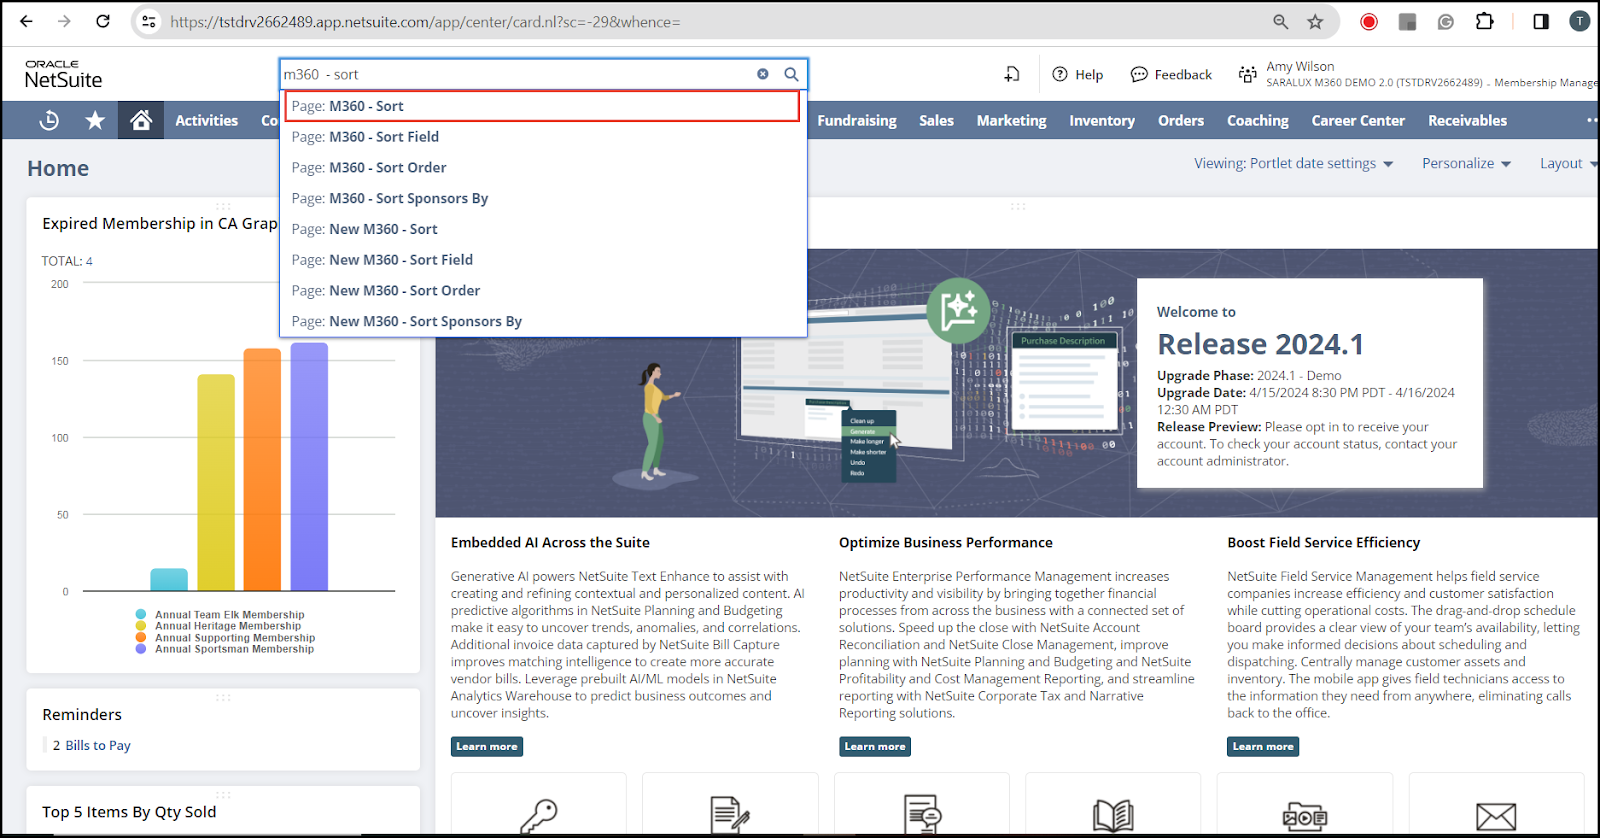Click the 2 Bills to Pay reminder

pyautogui.click(x=92, y=746)
